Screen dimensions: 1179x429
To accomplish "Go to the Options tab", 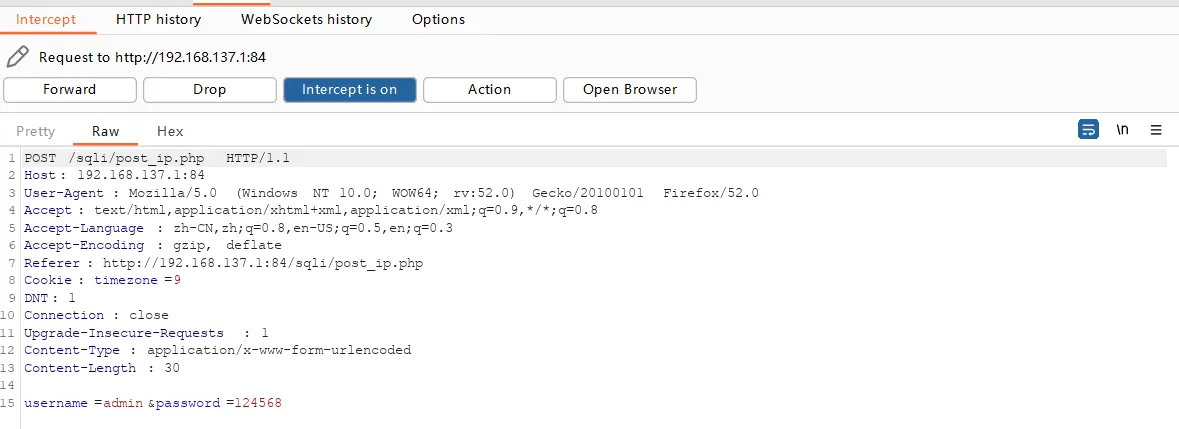I will click(438, 19).
